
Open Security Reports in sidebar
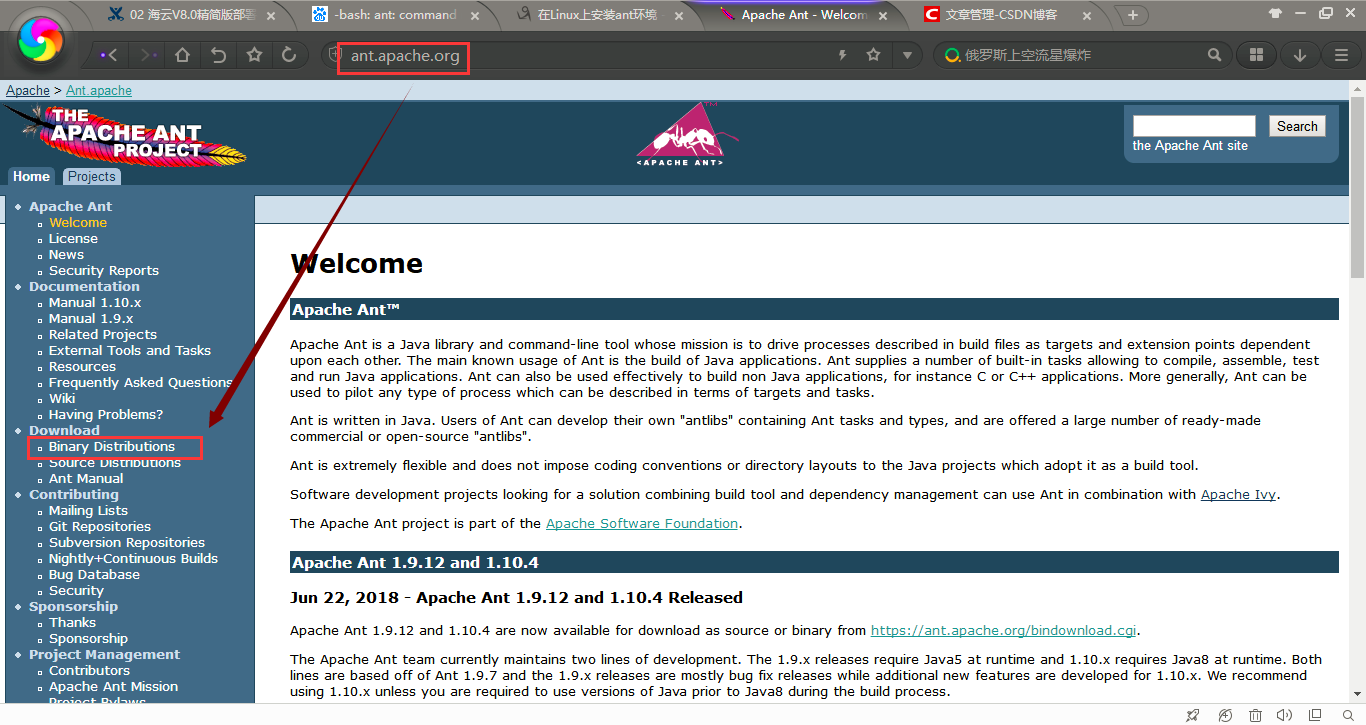pos(104,271)
